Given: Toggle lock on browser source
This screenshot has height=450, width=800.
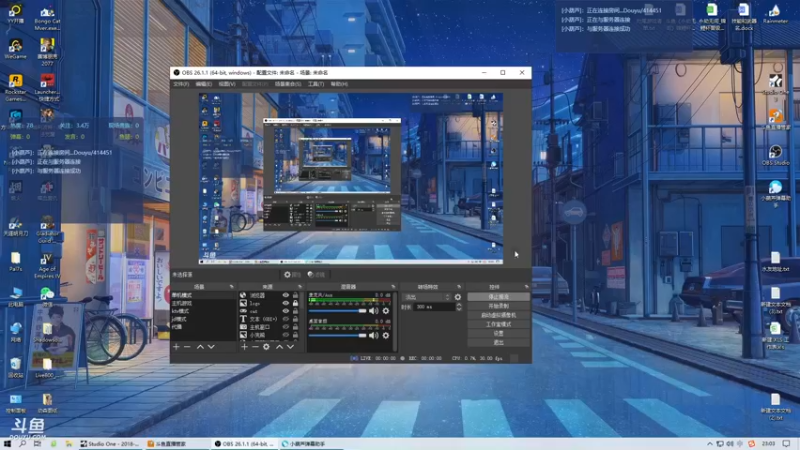Looking at the screenshot, I should (x=295, y=295).
